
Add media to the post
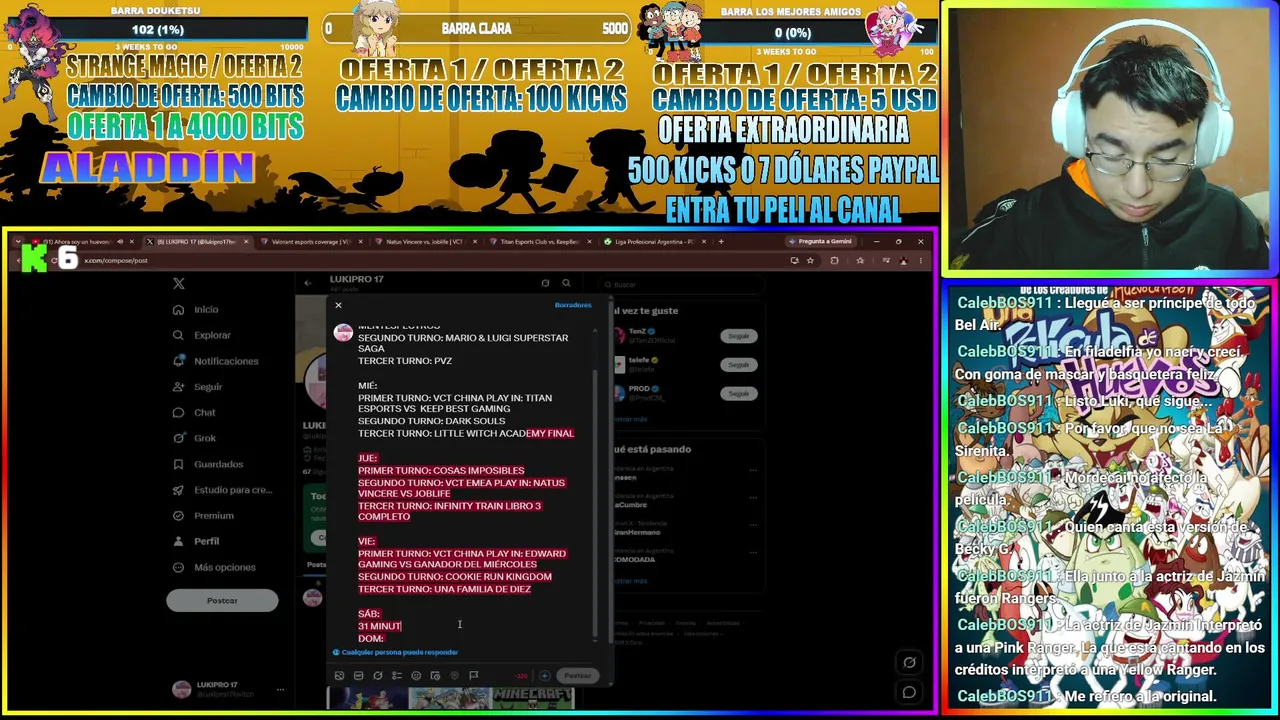[339, 676]
